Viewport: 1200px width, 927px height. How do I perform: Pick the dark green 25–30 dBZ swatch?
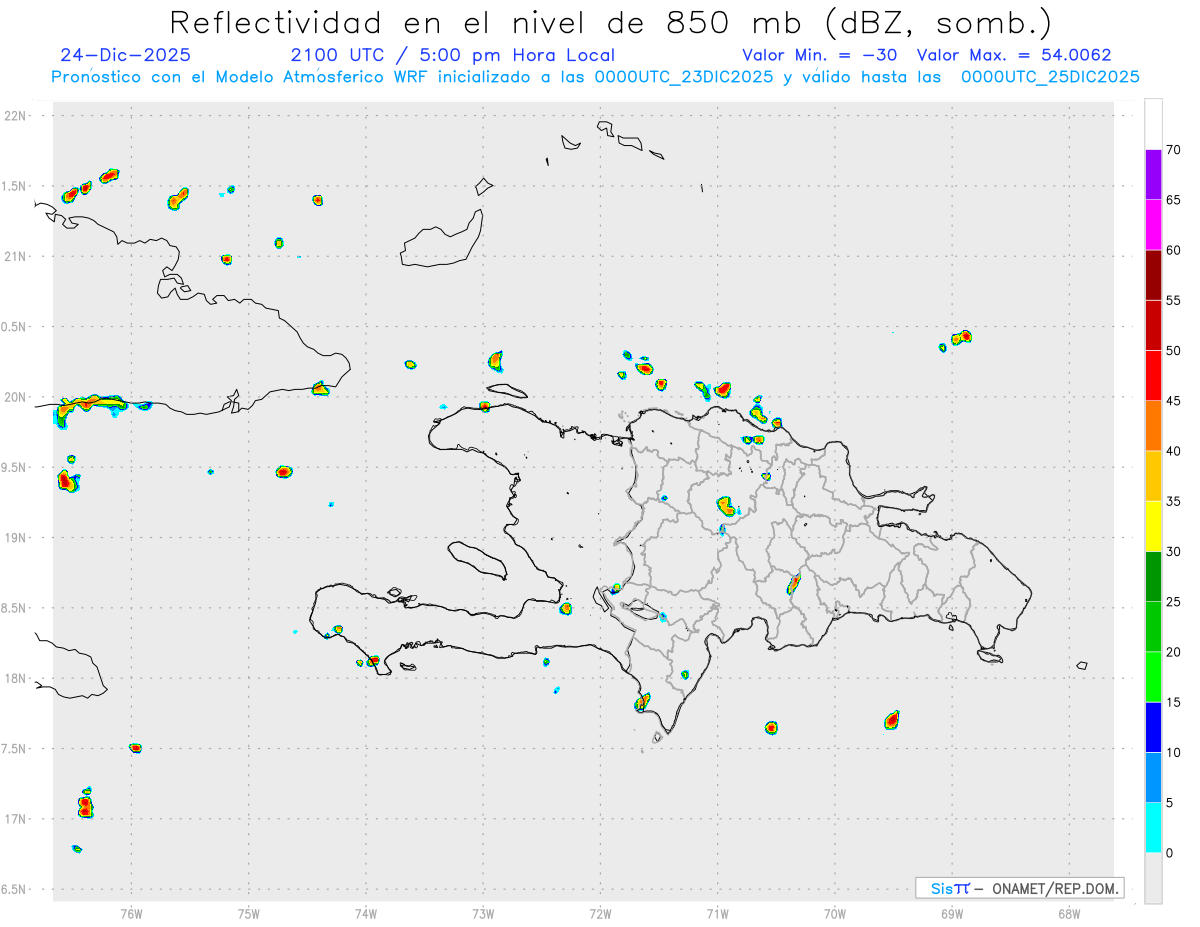click(1153, 576)
